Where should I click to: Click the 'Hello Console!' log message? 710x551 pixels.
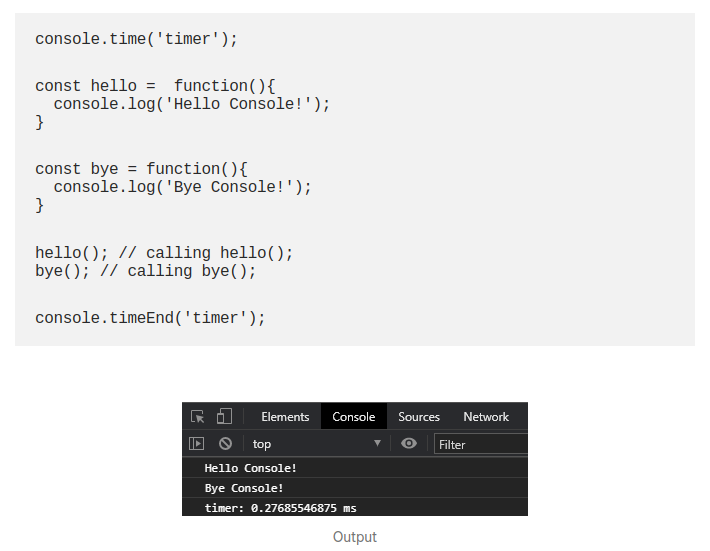pyautogui.click(x=251, y=468)
